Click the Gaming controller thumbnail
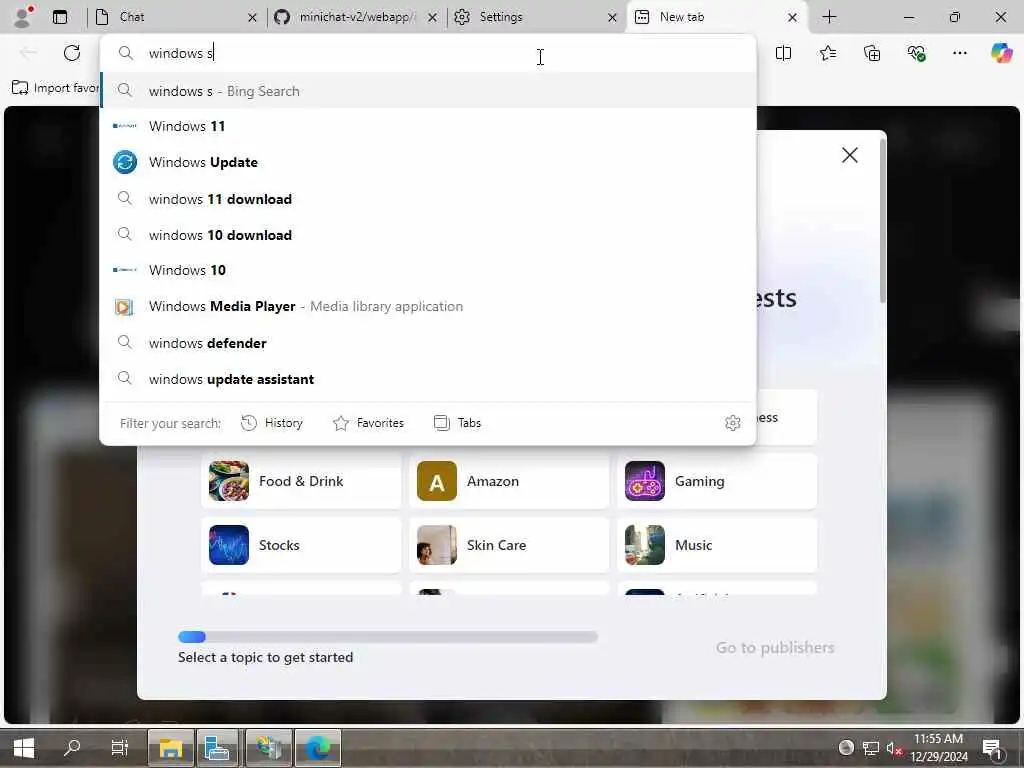1024x768 pixels. pos(645,481)
